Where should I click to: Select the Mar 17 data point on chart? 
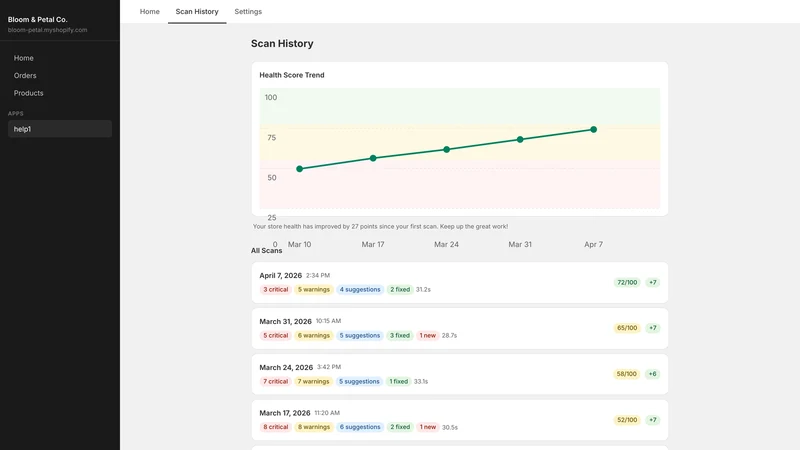pos(373,158)
